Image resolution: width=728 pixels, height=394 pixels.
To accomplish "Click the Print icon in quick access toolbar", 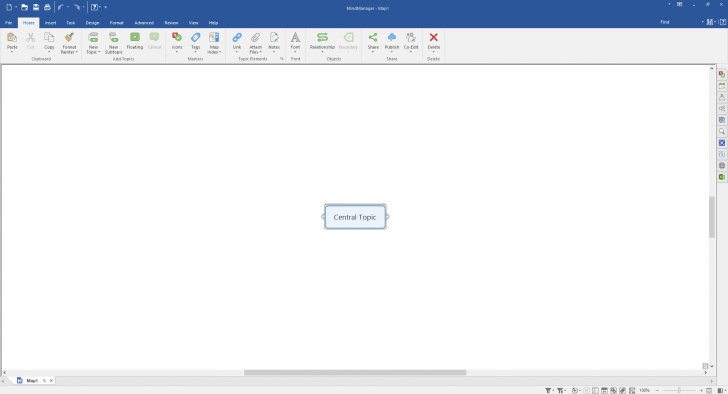I will pyautogui.click(x=47, y=7).
